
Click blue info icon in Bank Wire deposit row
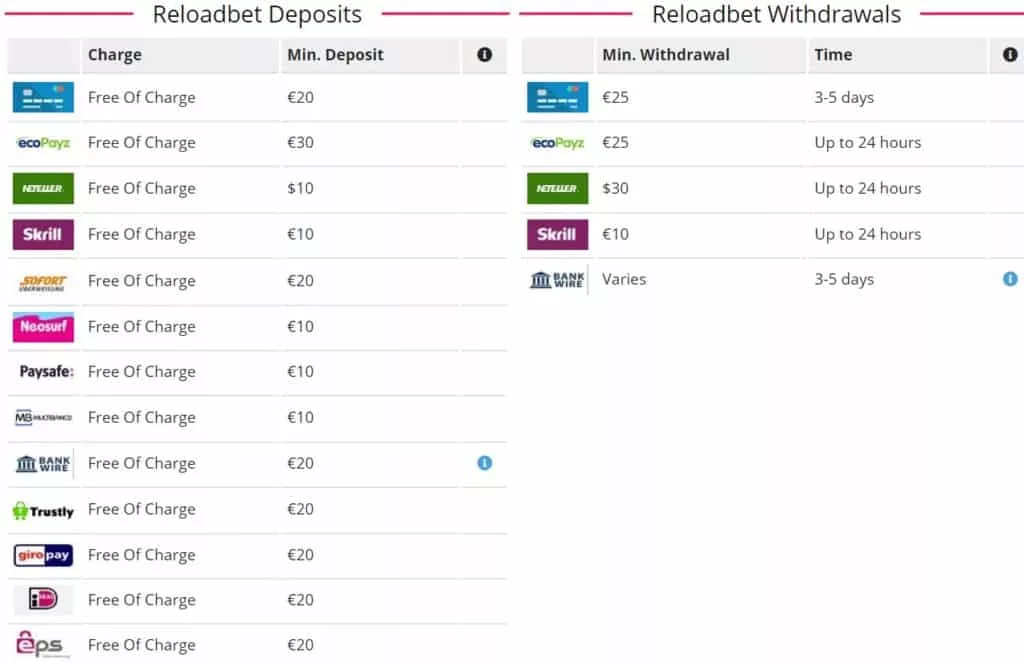coord(485,463)
